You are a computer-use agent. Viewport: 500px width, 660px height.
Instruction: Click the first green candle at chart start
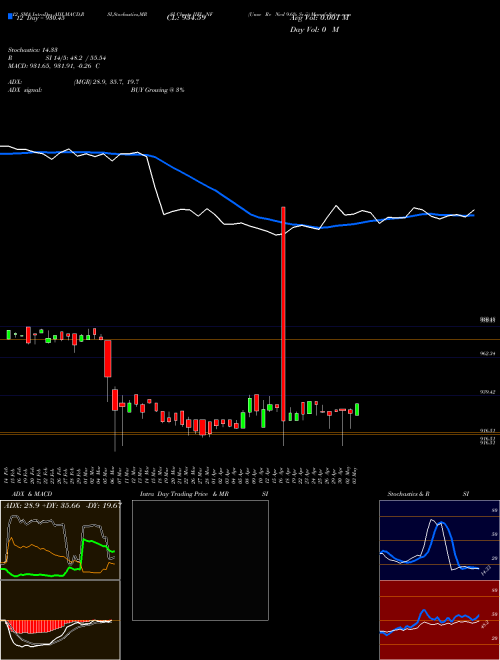tap(8, 335)
